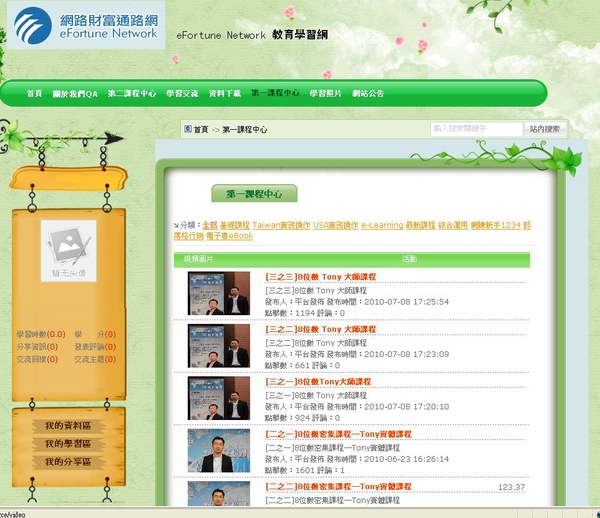Open 資料下載 in the nav bar
Screen dimensions: 600x518
pos(225,93)
